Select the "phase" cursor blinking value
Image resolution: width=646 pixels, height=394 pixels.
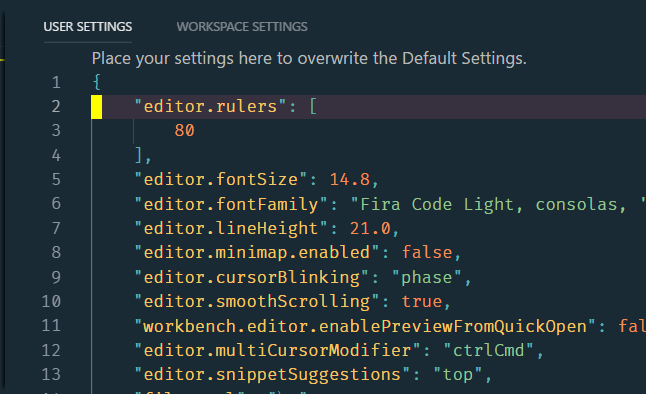coord(426,277)
